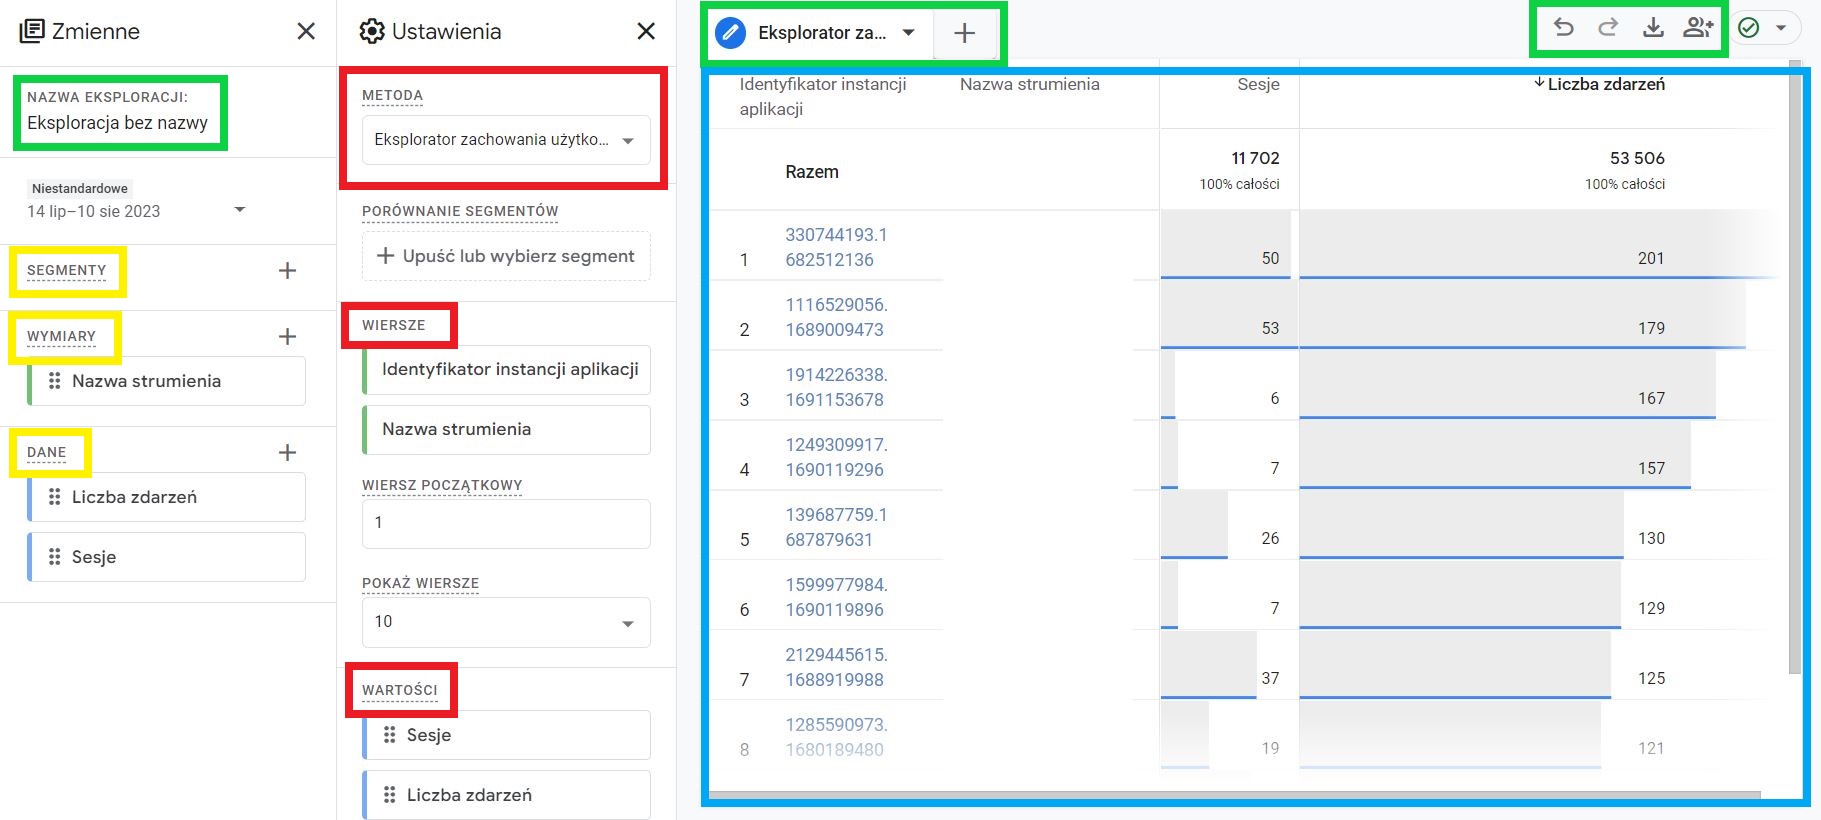
Task: Open user 1249309917.1690119296
Action: [836, 457]
